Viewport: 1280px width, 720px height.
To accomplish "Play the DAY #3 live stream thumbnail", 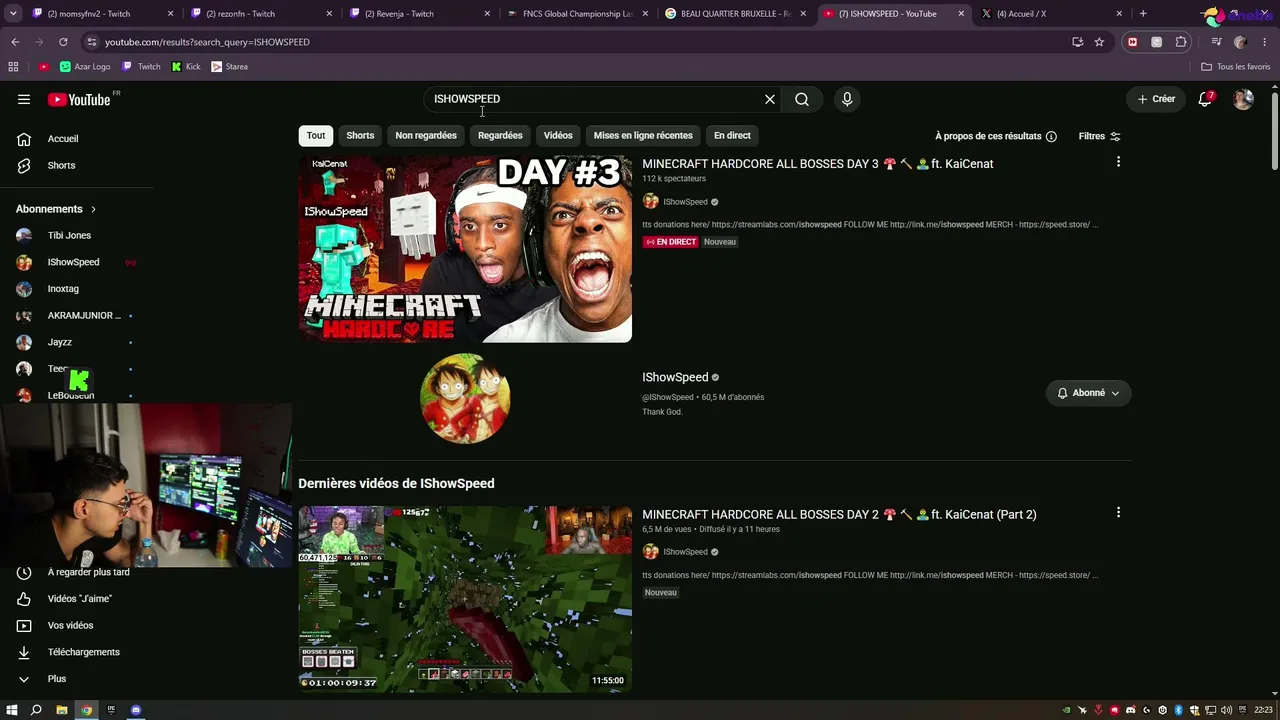I will point(465,249).
